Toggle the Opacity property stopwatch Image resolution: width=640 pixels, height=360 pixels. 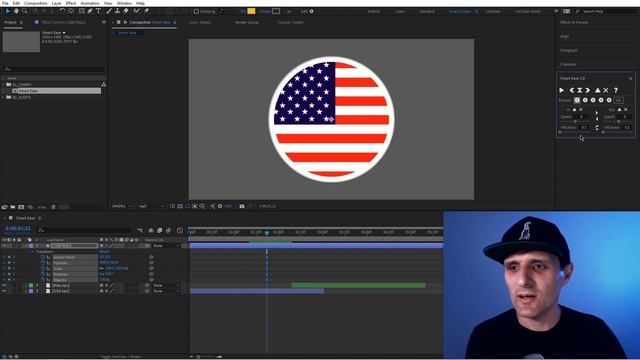(42, 280)
